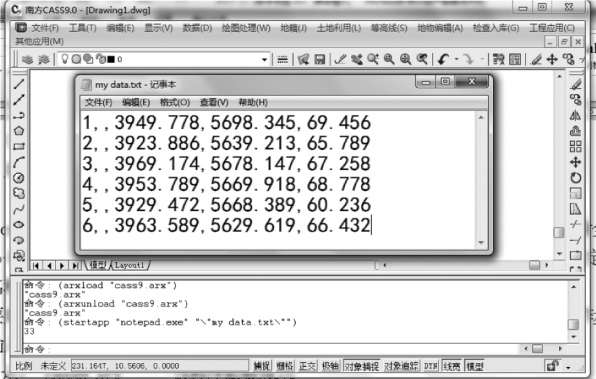Image resolution: width=596 pixels, height=379 pixels.
Task: Open 其他应用(M) menu
Action: (40, 41)
